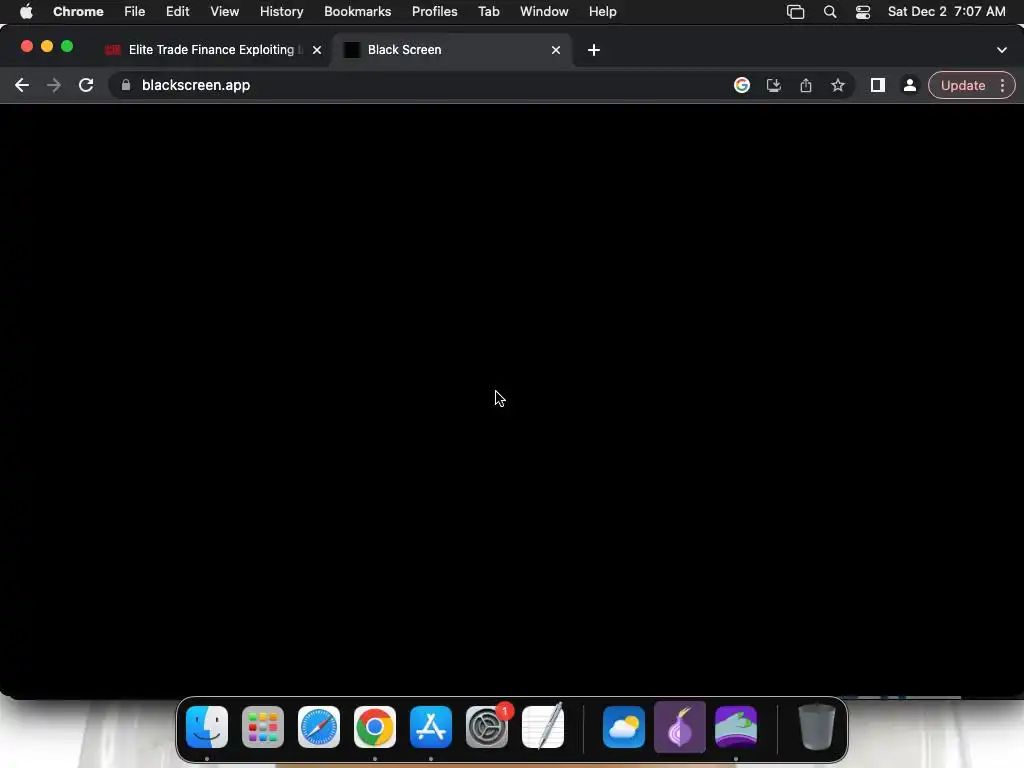This screenshot has width=1024, height=768.
Task: Share this page using the share icon
Action: 806,86
